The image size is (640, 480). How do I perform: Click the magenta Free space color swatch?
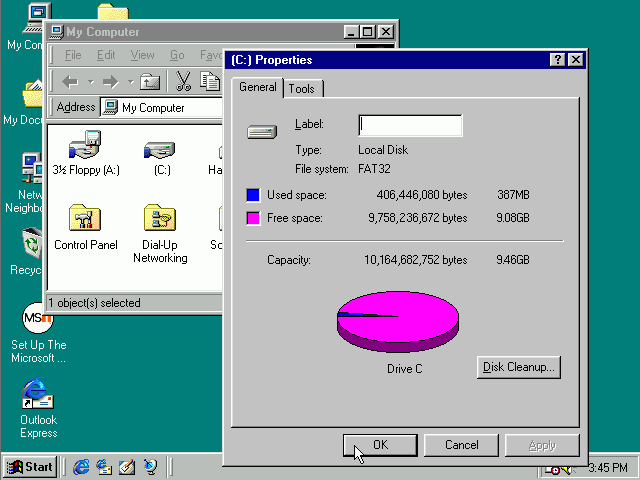point(253,218)
